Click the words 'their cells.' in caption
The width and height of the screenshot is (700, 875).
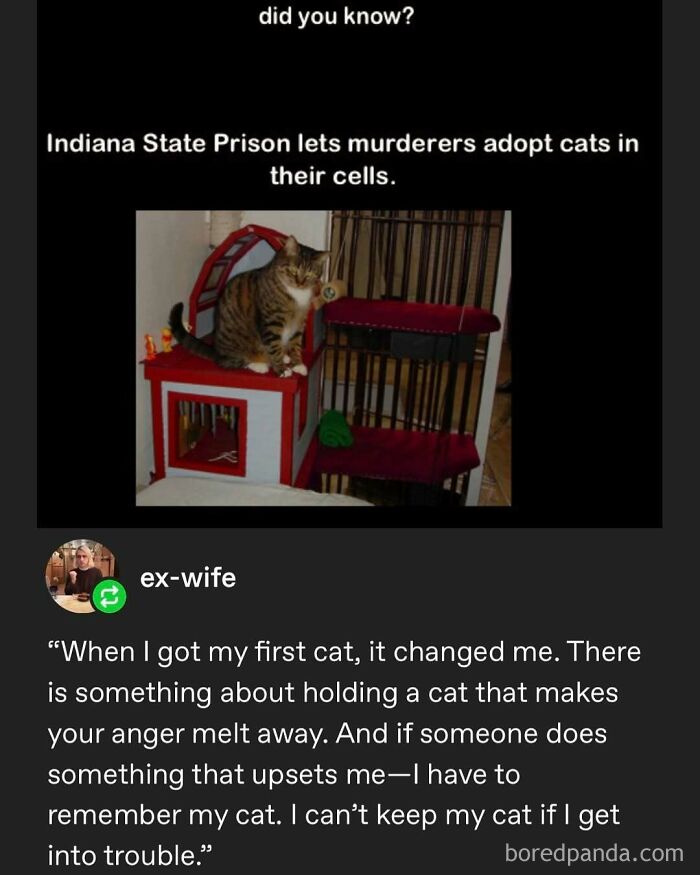pos(333,176)
